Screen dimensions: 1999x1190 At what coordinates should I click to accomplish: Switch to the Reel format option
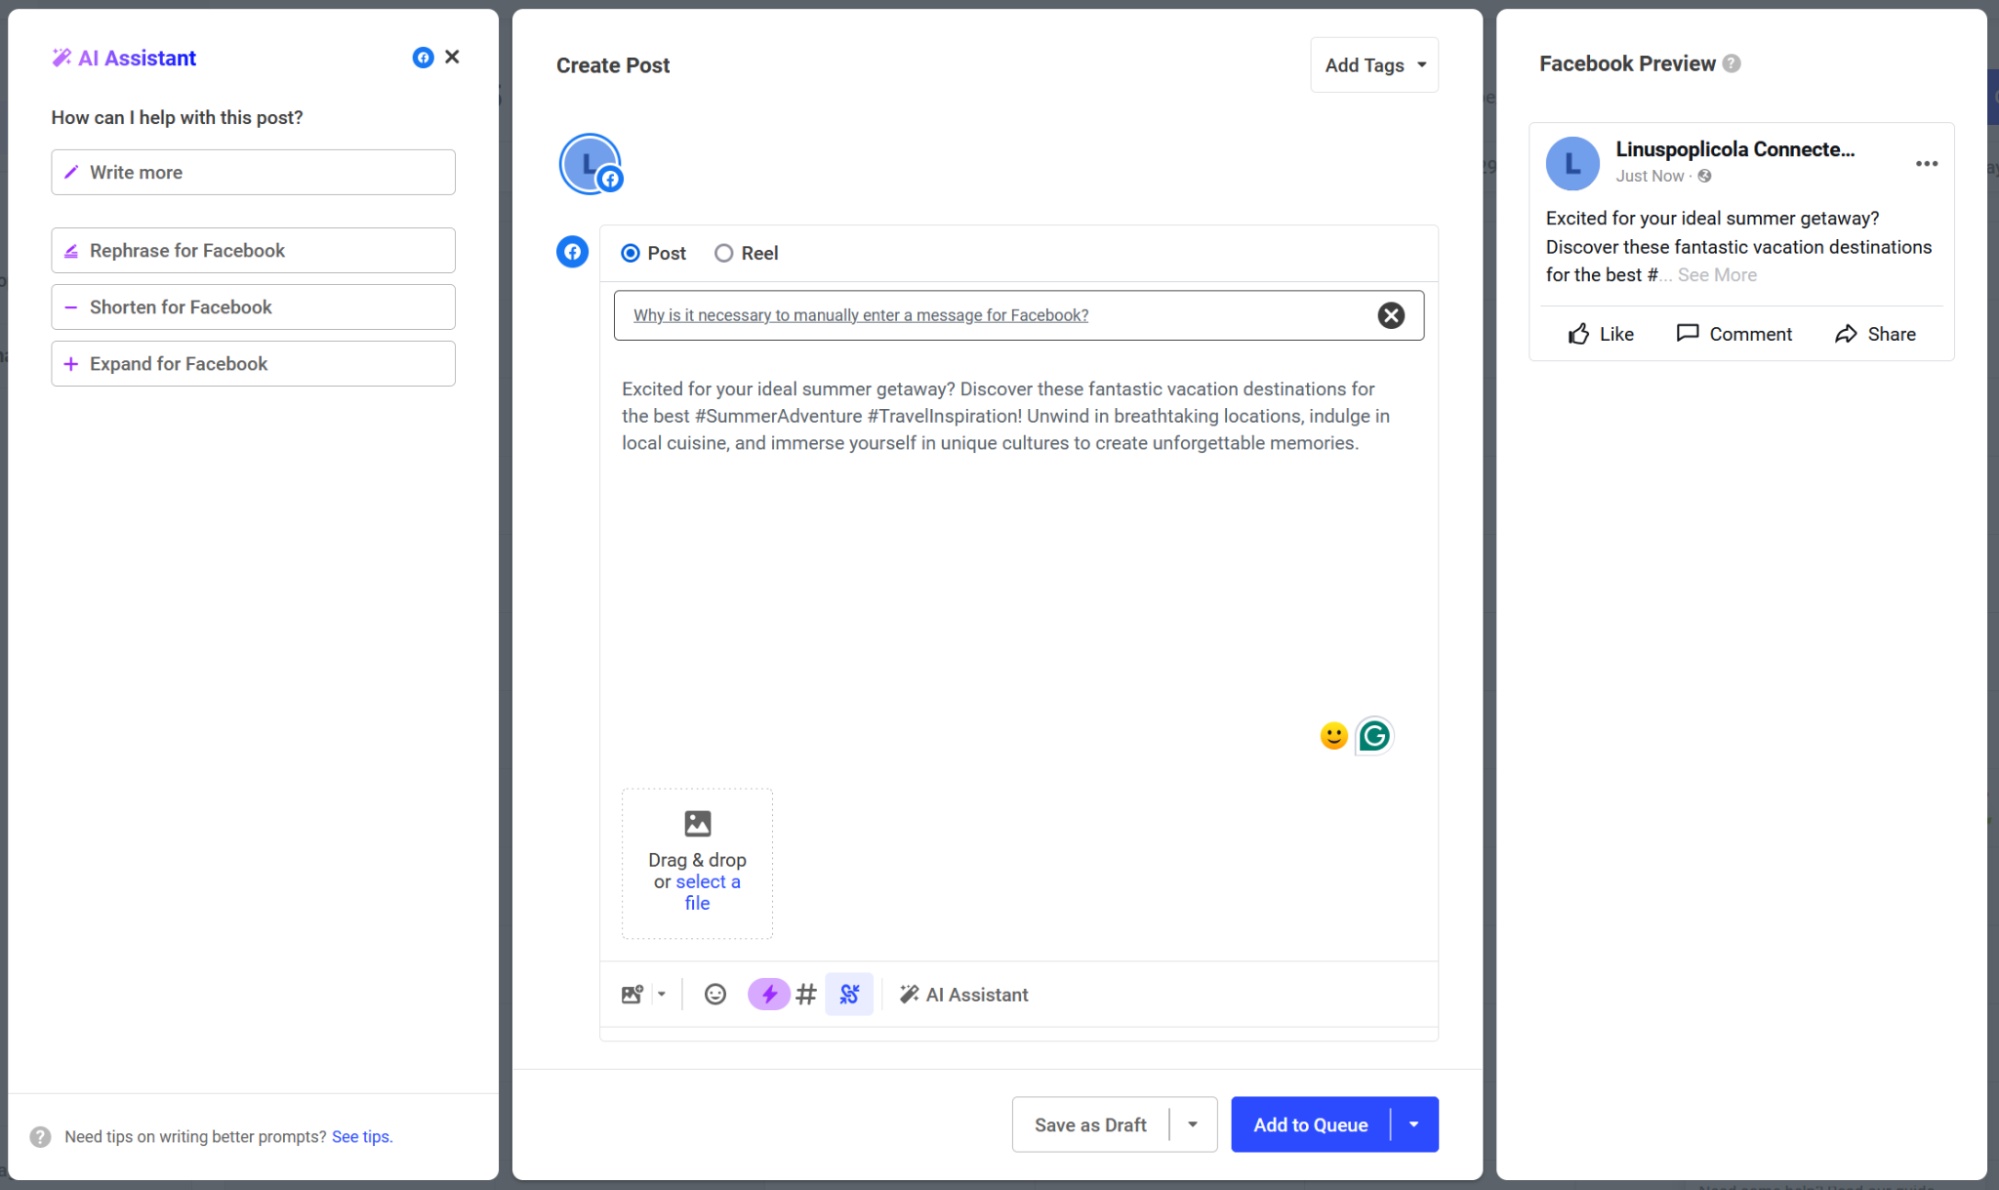click(x=723, y=253)
